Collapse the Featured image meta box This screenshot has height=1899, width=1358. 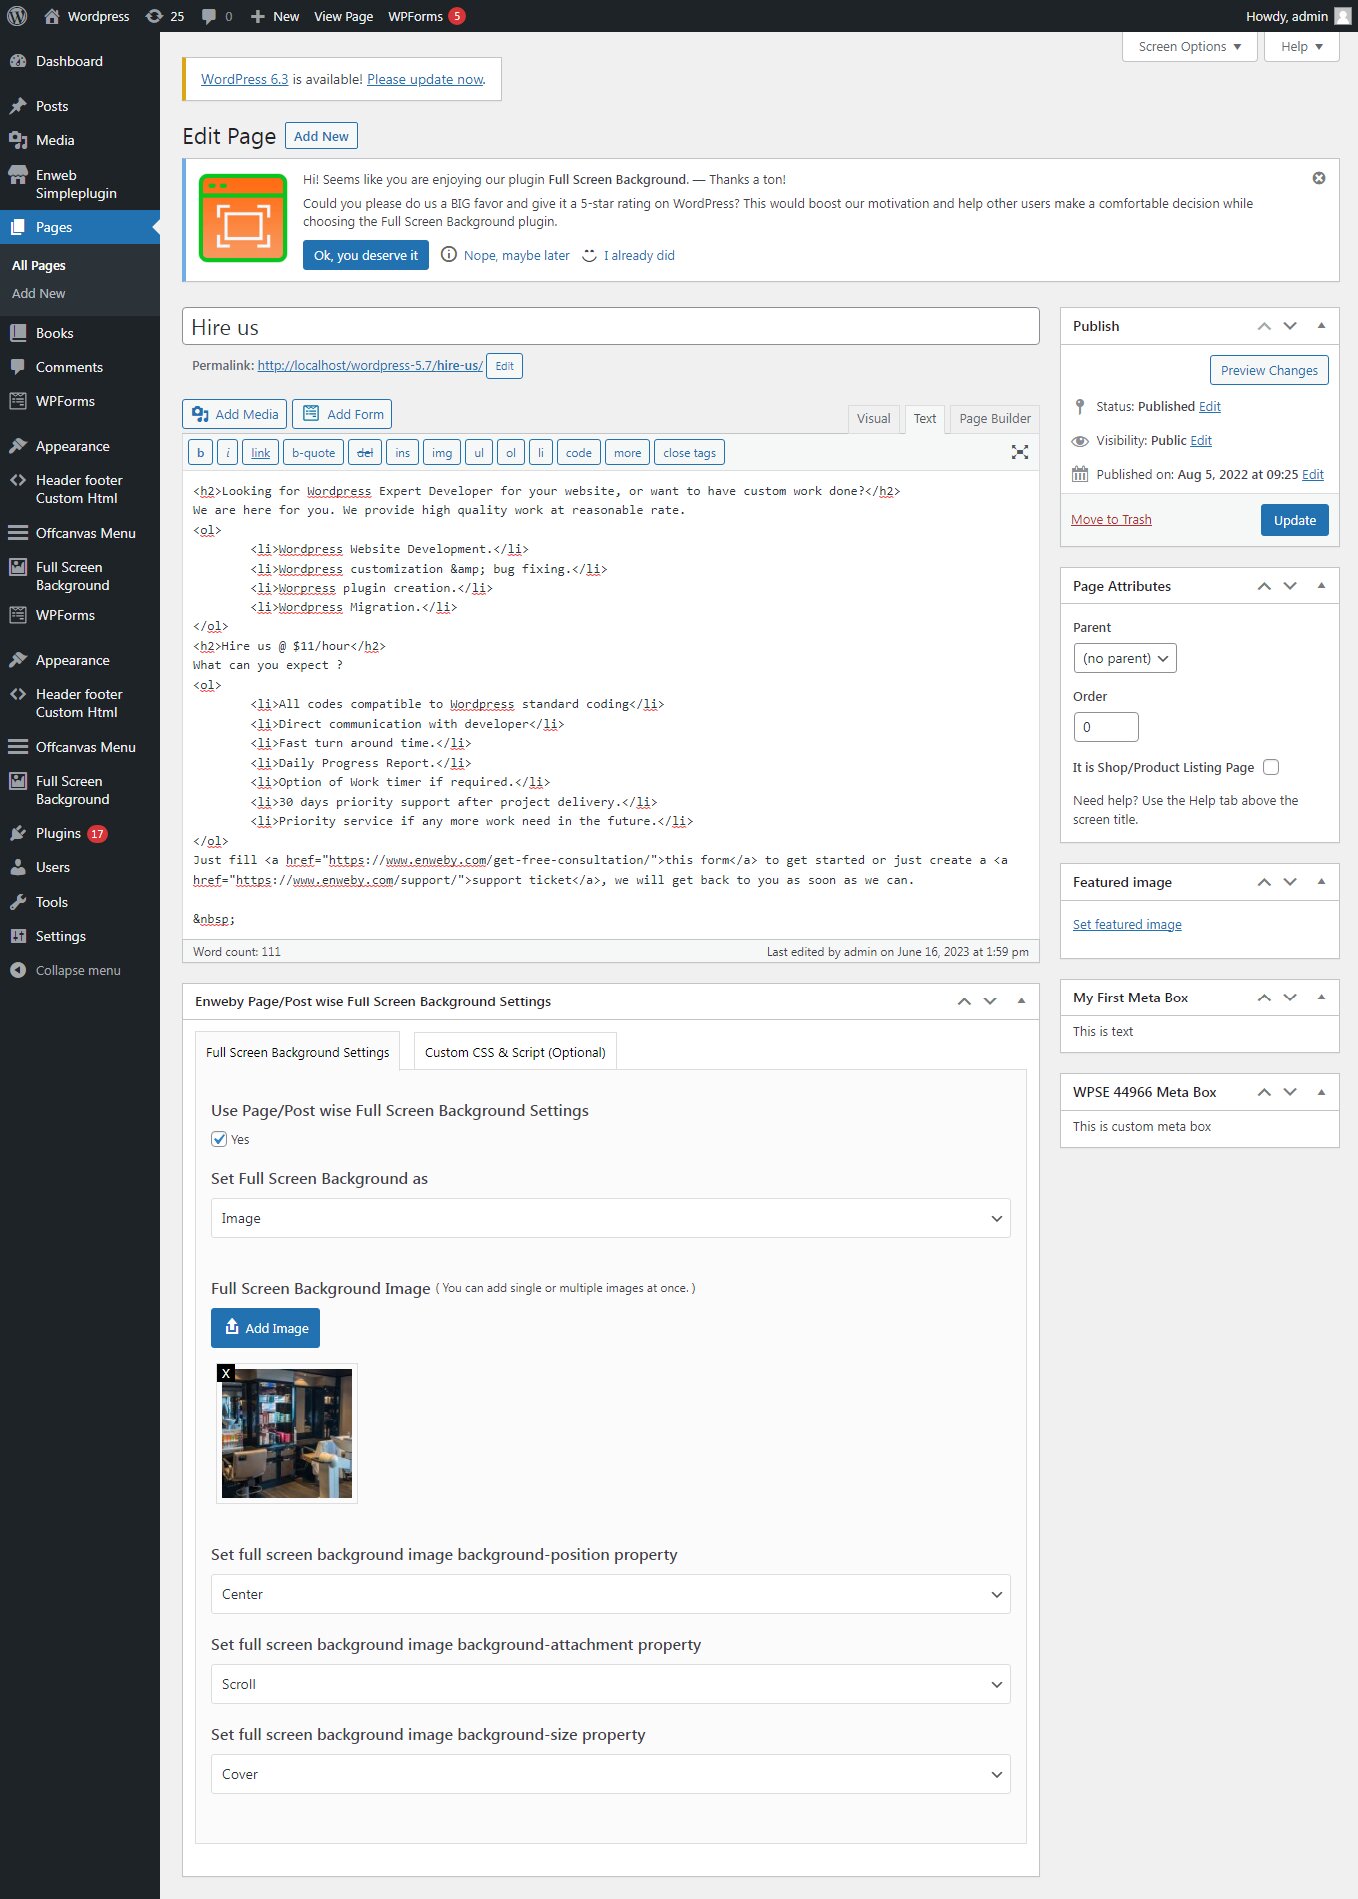click(x=1321, y=881)
